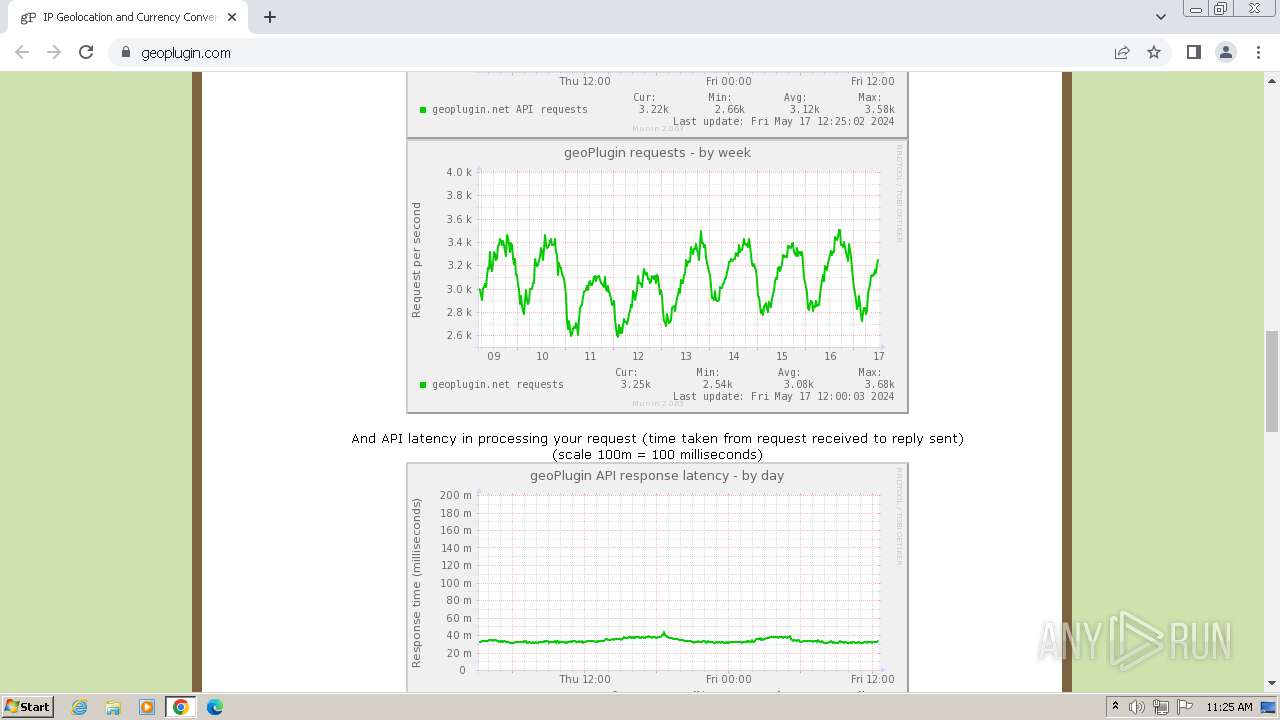The image size is (1280, 720).
Task: Open Windows Media Player taskbar icon
Action: (x=147, y=707)
